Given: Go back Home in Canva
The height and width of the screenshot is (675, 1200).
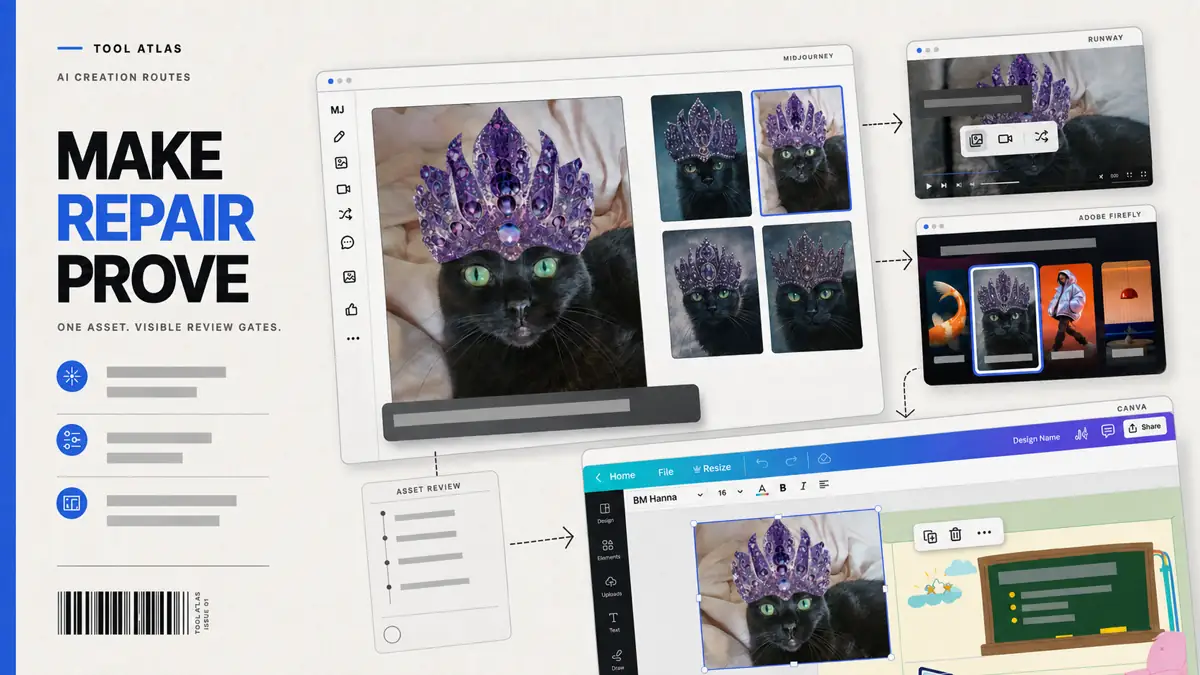Looking at the screenshot, I should click(615, 476).
